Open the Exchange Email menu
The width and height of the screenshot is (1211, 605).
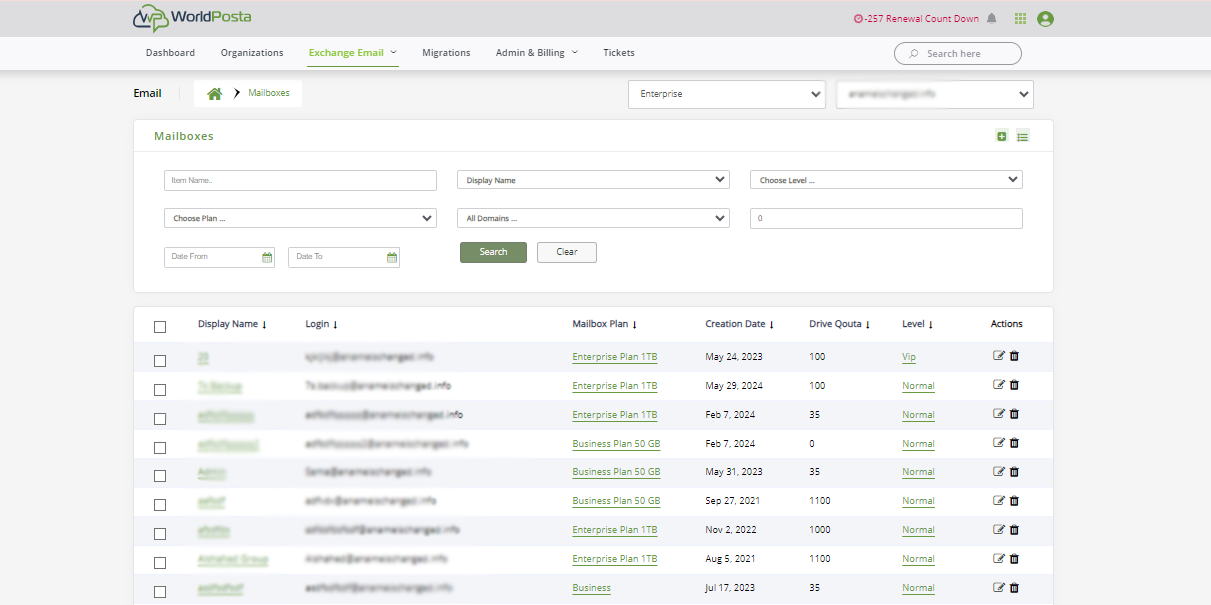pyautogui.click(x=352, y=53)
